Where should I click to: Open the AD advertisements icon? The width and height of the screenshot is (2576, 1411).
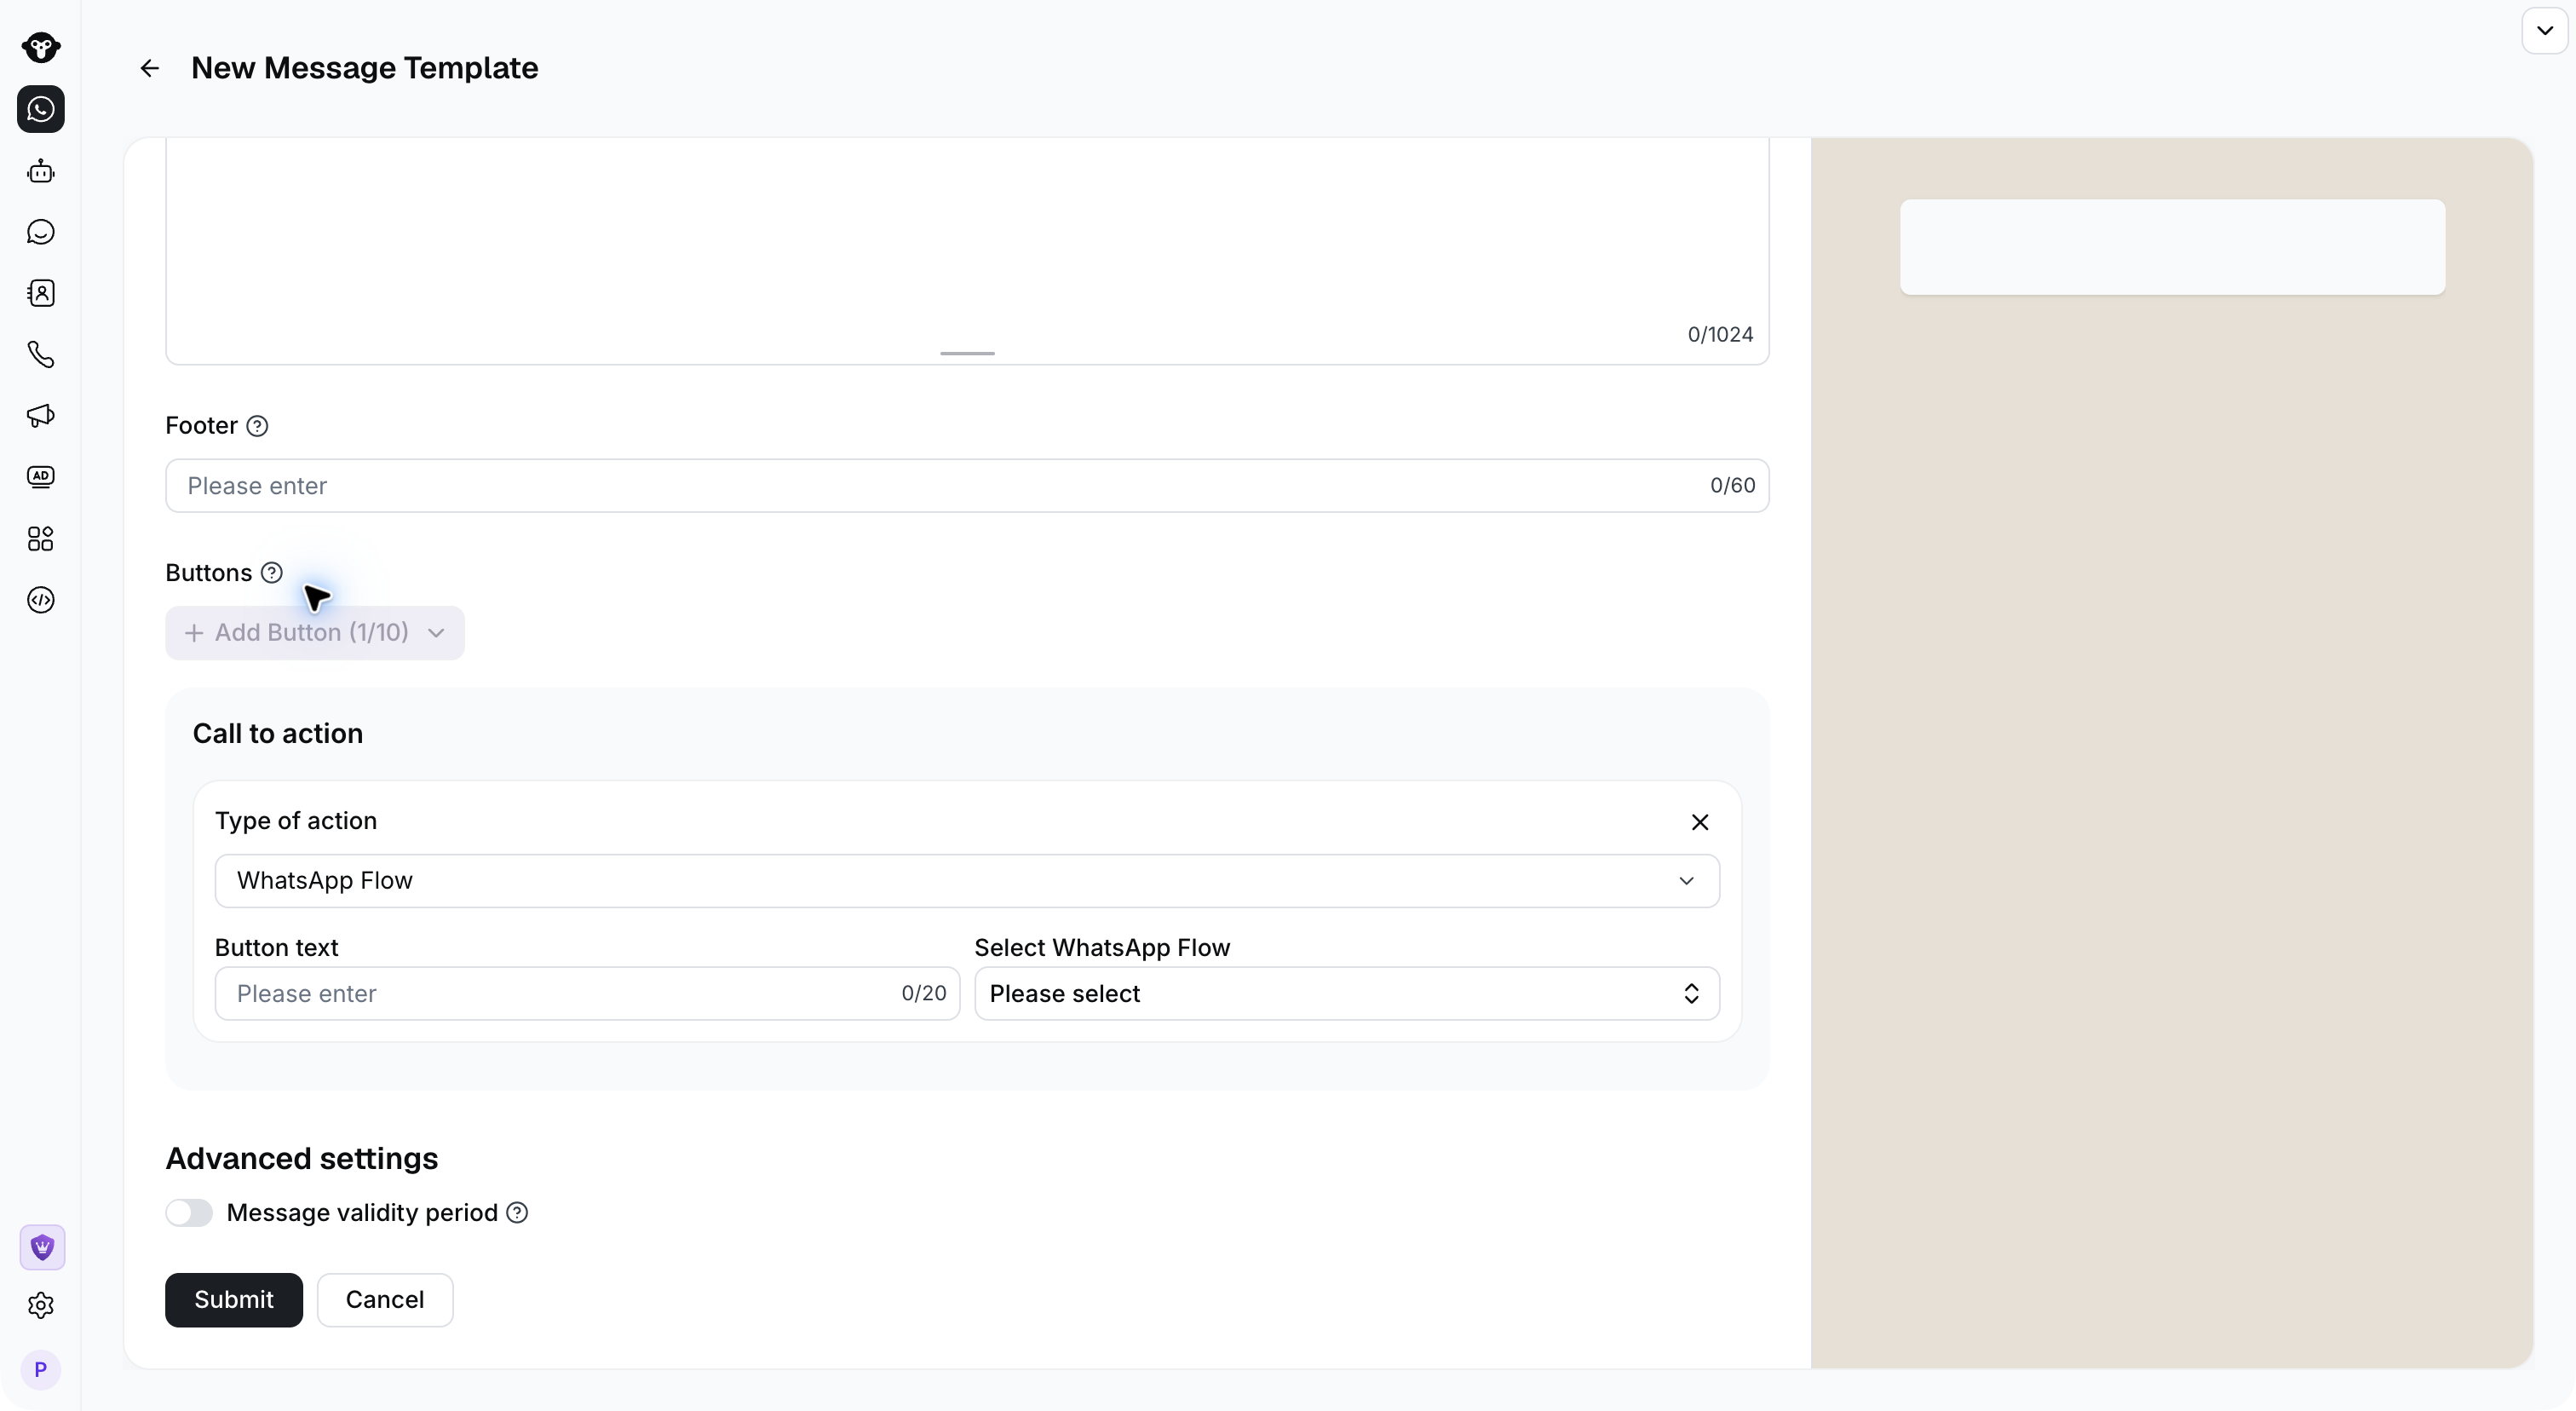coord(41,477)
